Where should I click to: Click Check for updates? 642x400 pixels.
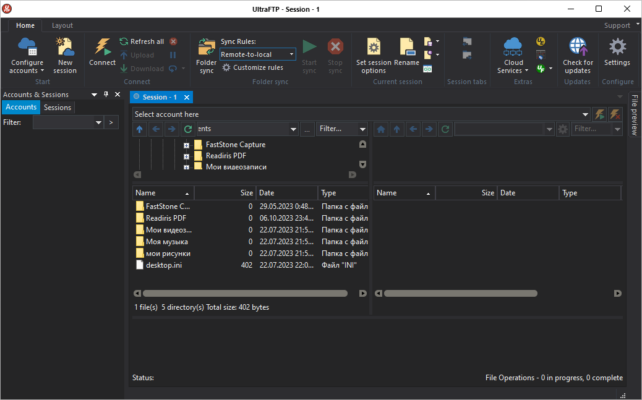[577, 55]
